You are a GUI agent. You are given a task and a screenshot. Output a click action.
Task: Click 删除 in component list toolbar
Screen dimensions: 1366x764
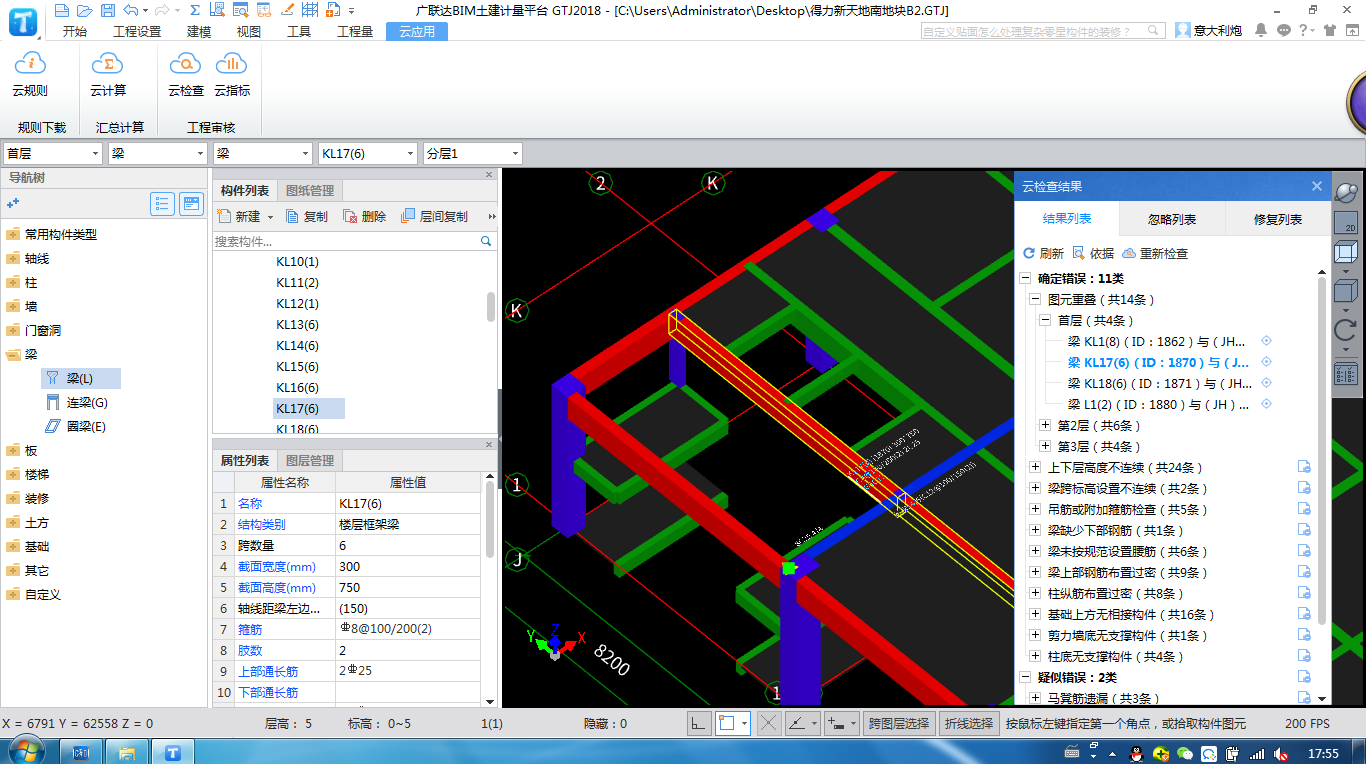click(x=365, y=216)
